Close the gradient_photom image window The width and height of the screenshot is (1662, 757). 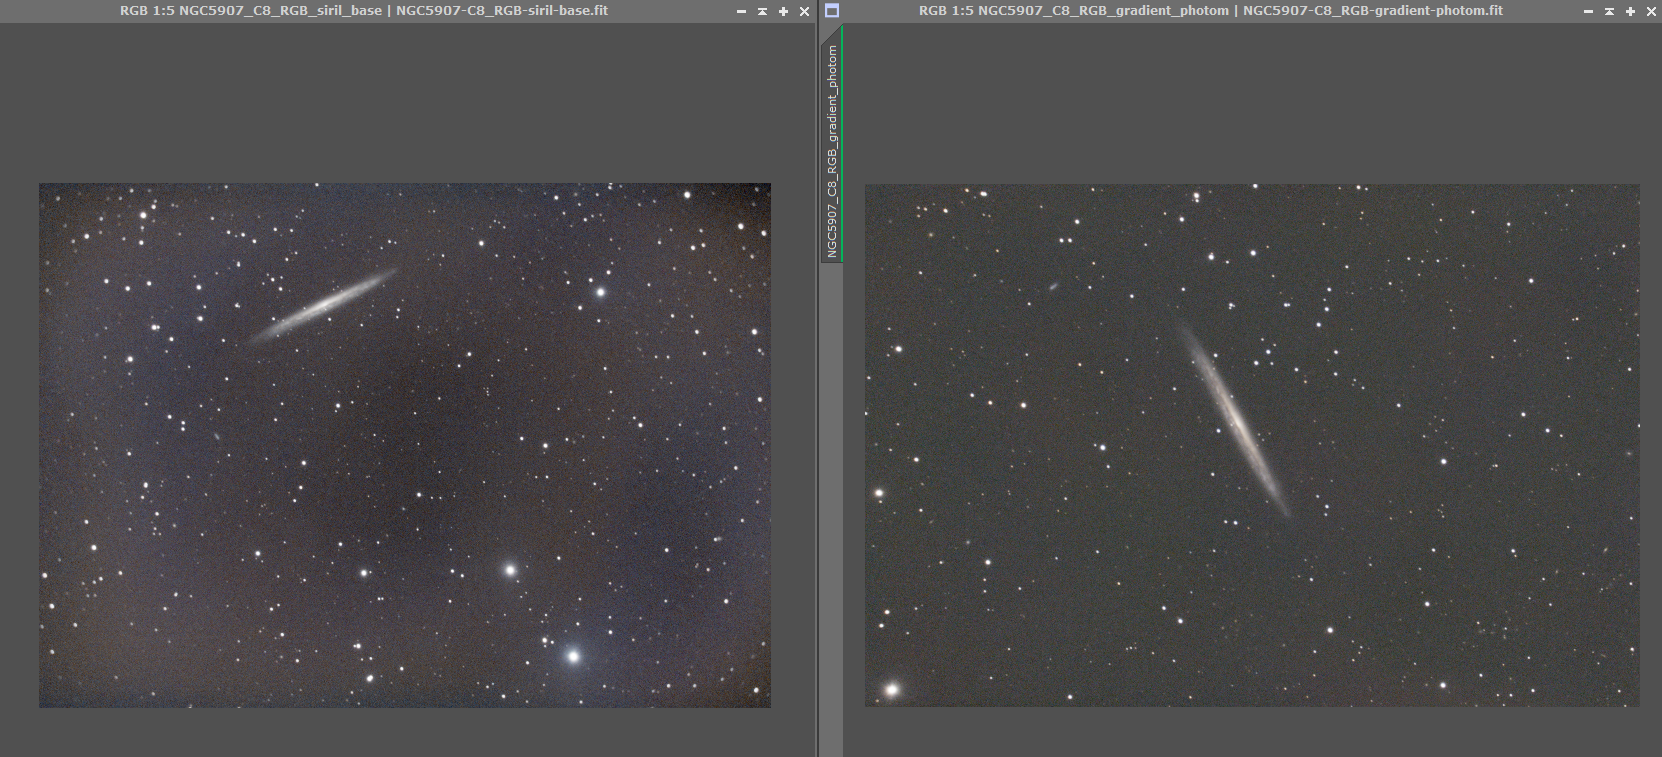point(1651,11)
